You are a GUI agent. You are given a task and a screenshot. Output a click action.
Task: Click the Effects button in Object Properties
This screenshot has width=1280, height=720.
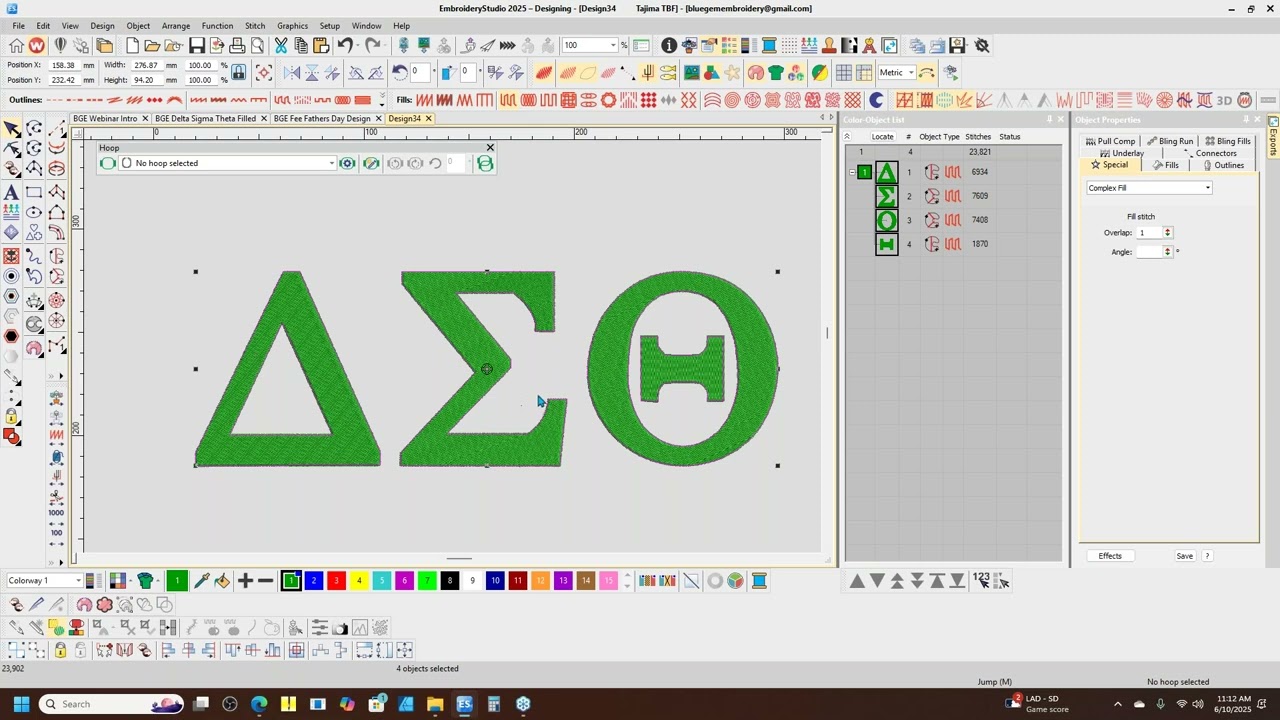(x=1110, y=556)
